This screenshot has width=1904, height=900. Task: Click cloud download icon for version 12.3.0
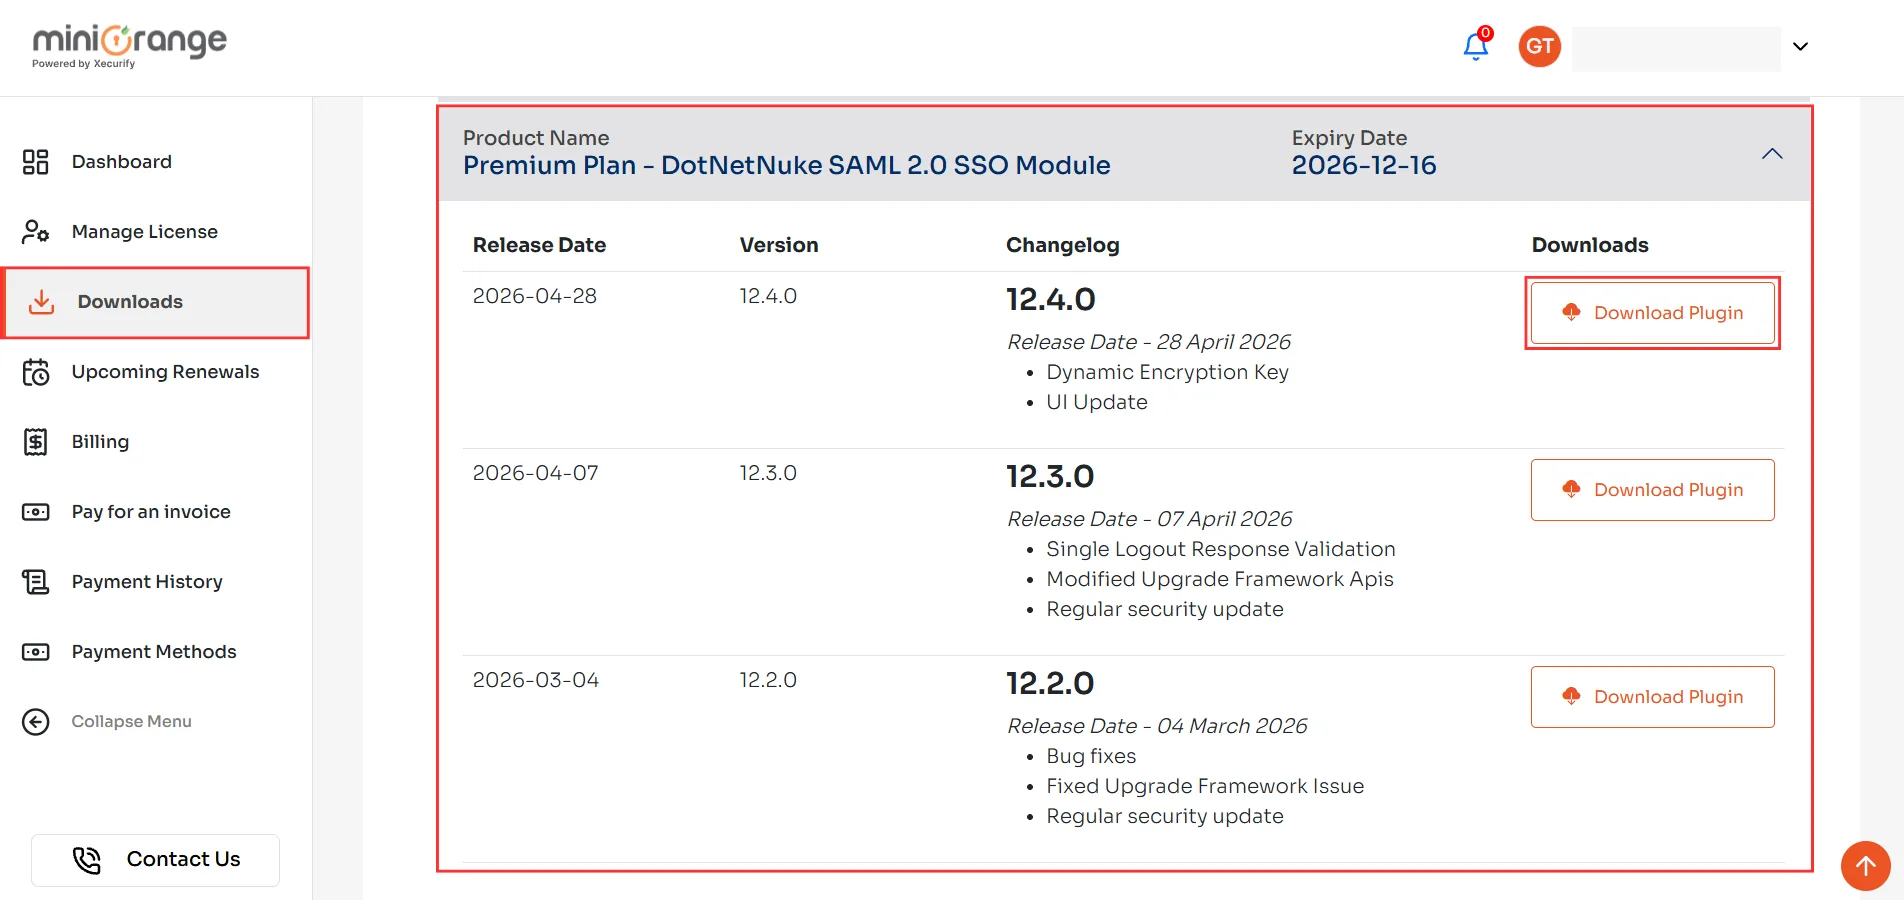pyautogui.click(x=1571, y=490)
